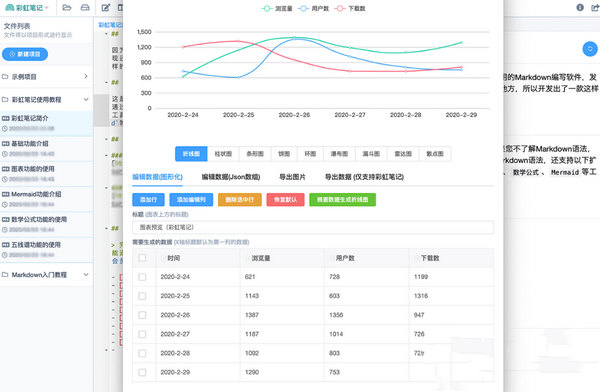Click the disk drive icon in toolbar

[x=85, y=8]
